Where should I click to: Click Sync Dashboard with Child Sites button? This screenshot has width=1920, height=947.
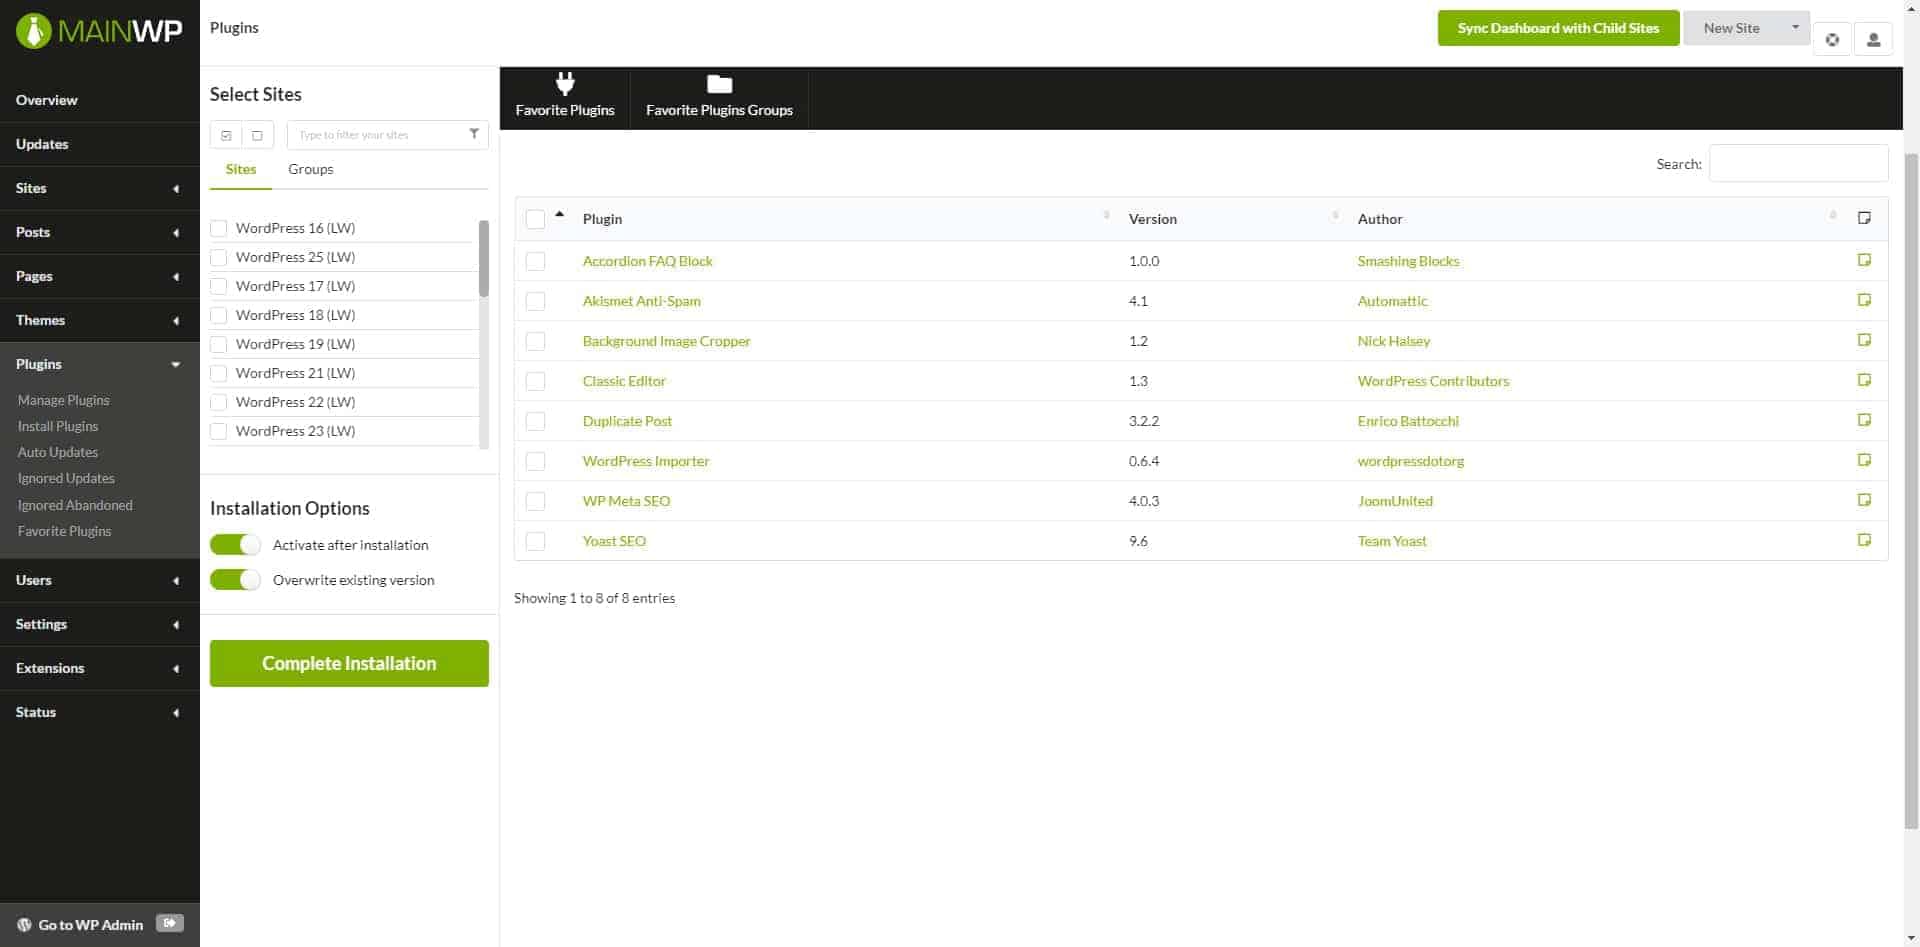coord(1558,28)
